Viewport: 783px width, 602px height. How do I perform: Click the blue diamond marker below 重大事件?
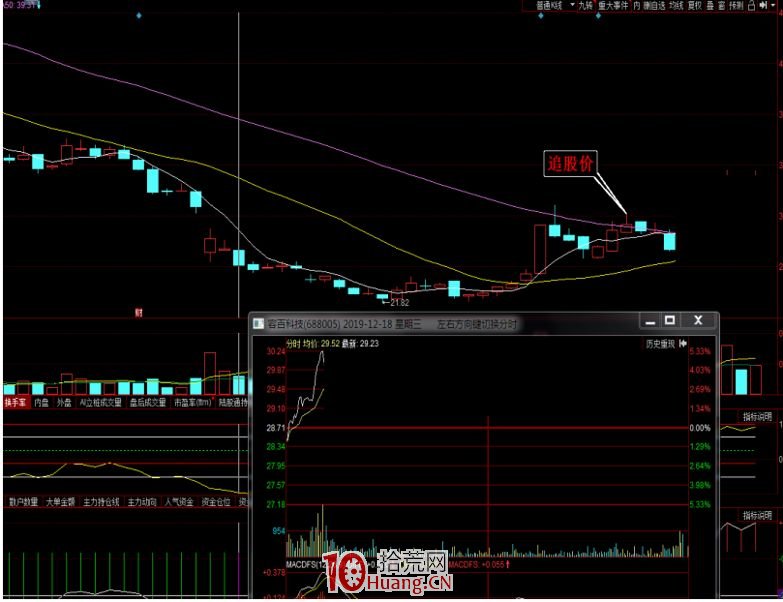click(598, 15)
